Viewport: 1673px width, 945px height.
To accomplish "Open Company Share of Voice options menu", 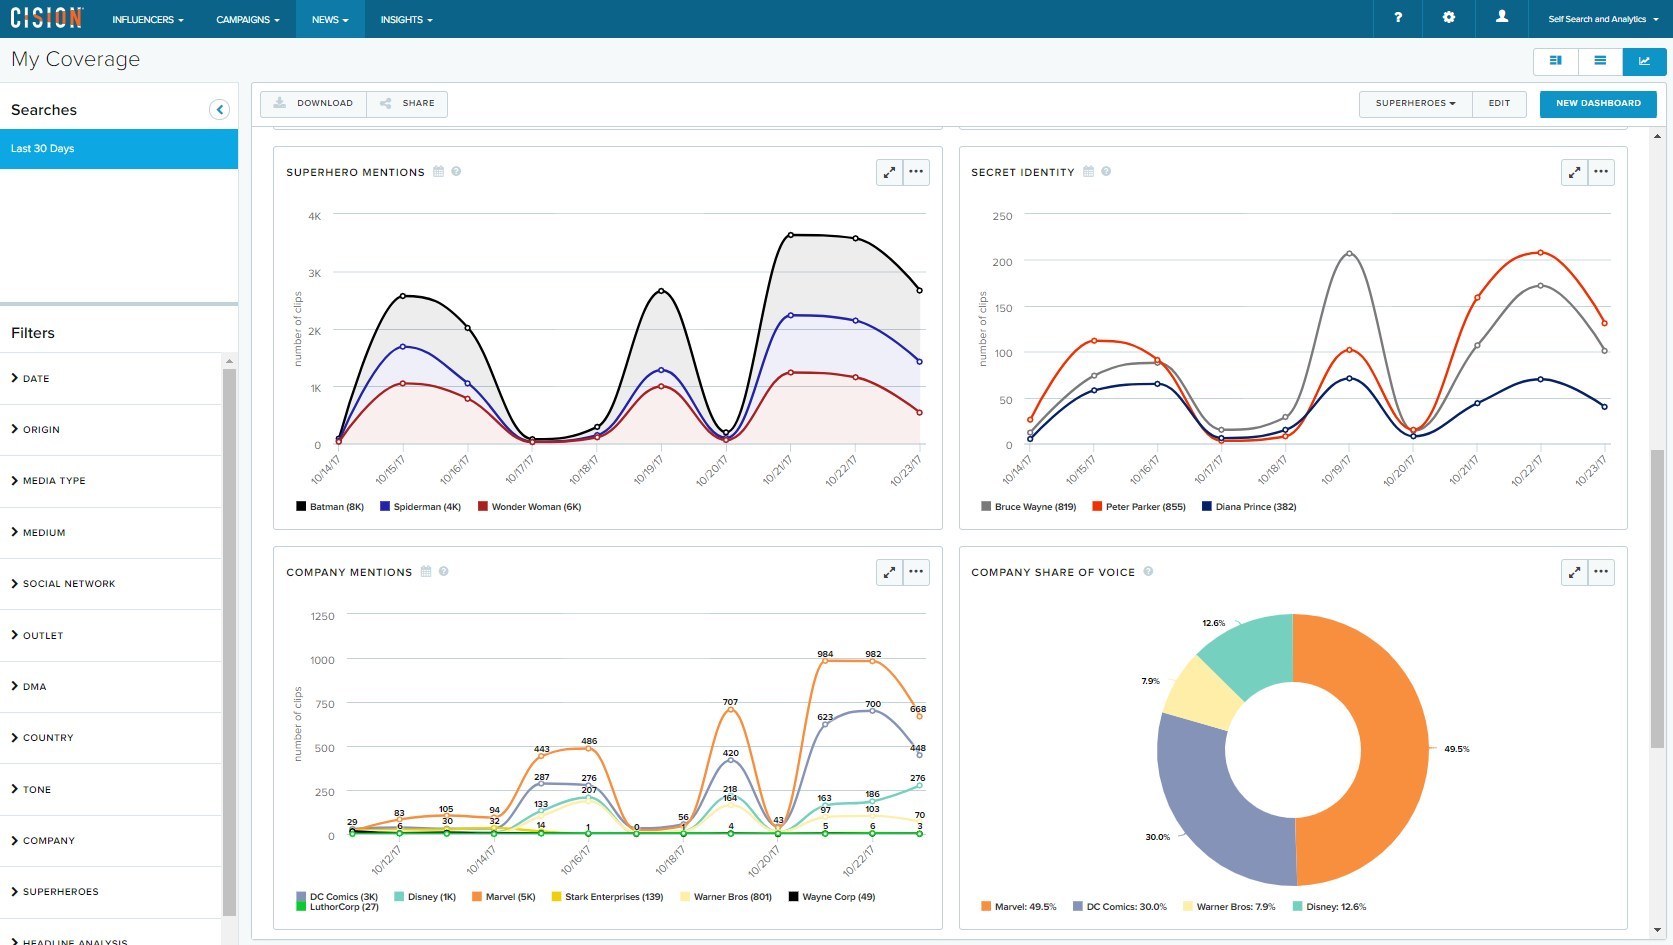I will click(1601, 572).
